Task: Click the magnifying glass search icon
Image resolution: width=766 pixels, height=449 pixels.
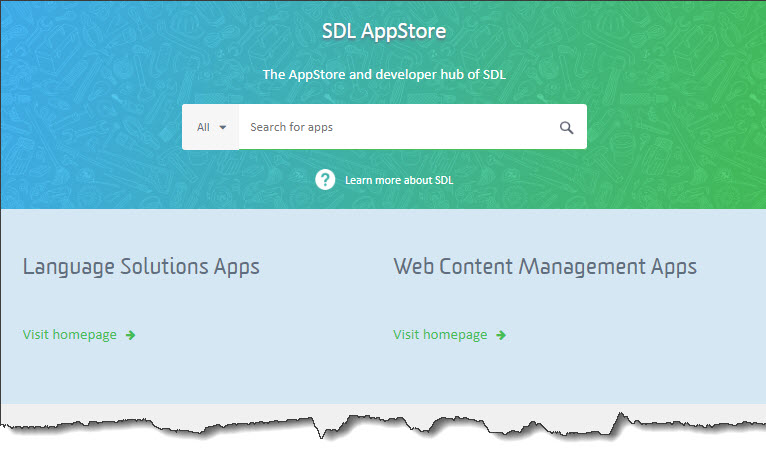Action: pos(566,128)
